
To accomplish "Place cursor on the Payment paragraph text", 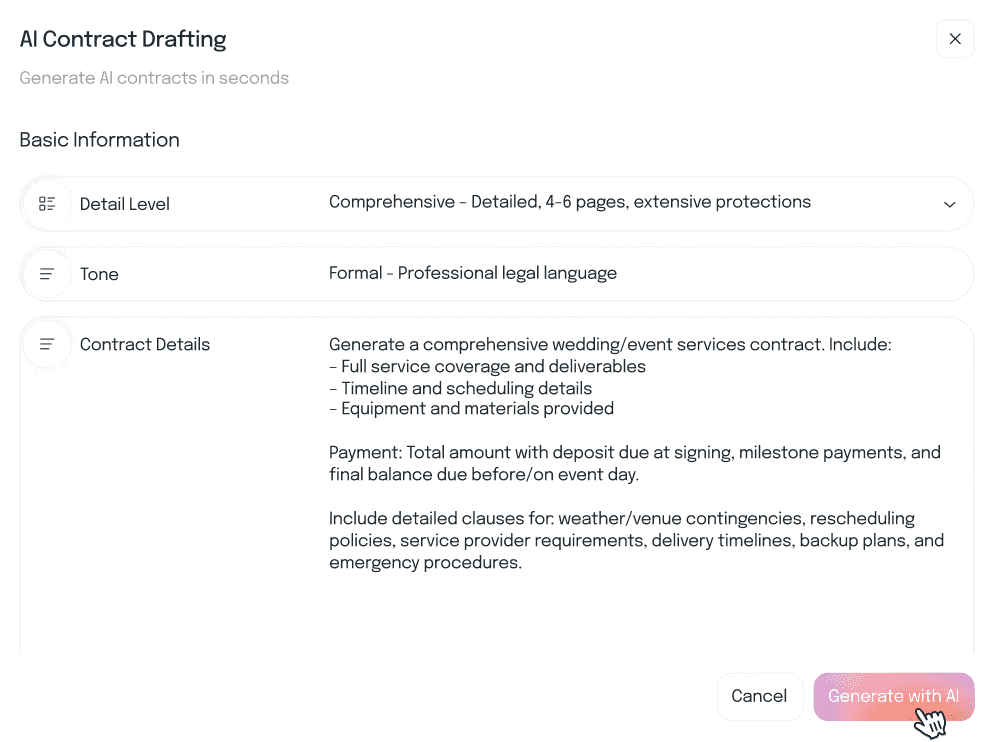I will 634,463.
